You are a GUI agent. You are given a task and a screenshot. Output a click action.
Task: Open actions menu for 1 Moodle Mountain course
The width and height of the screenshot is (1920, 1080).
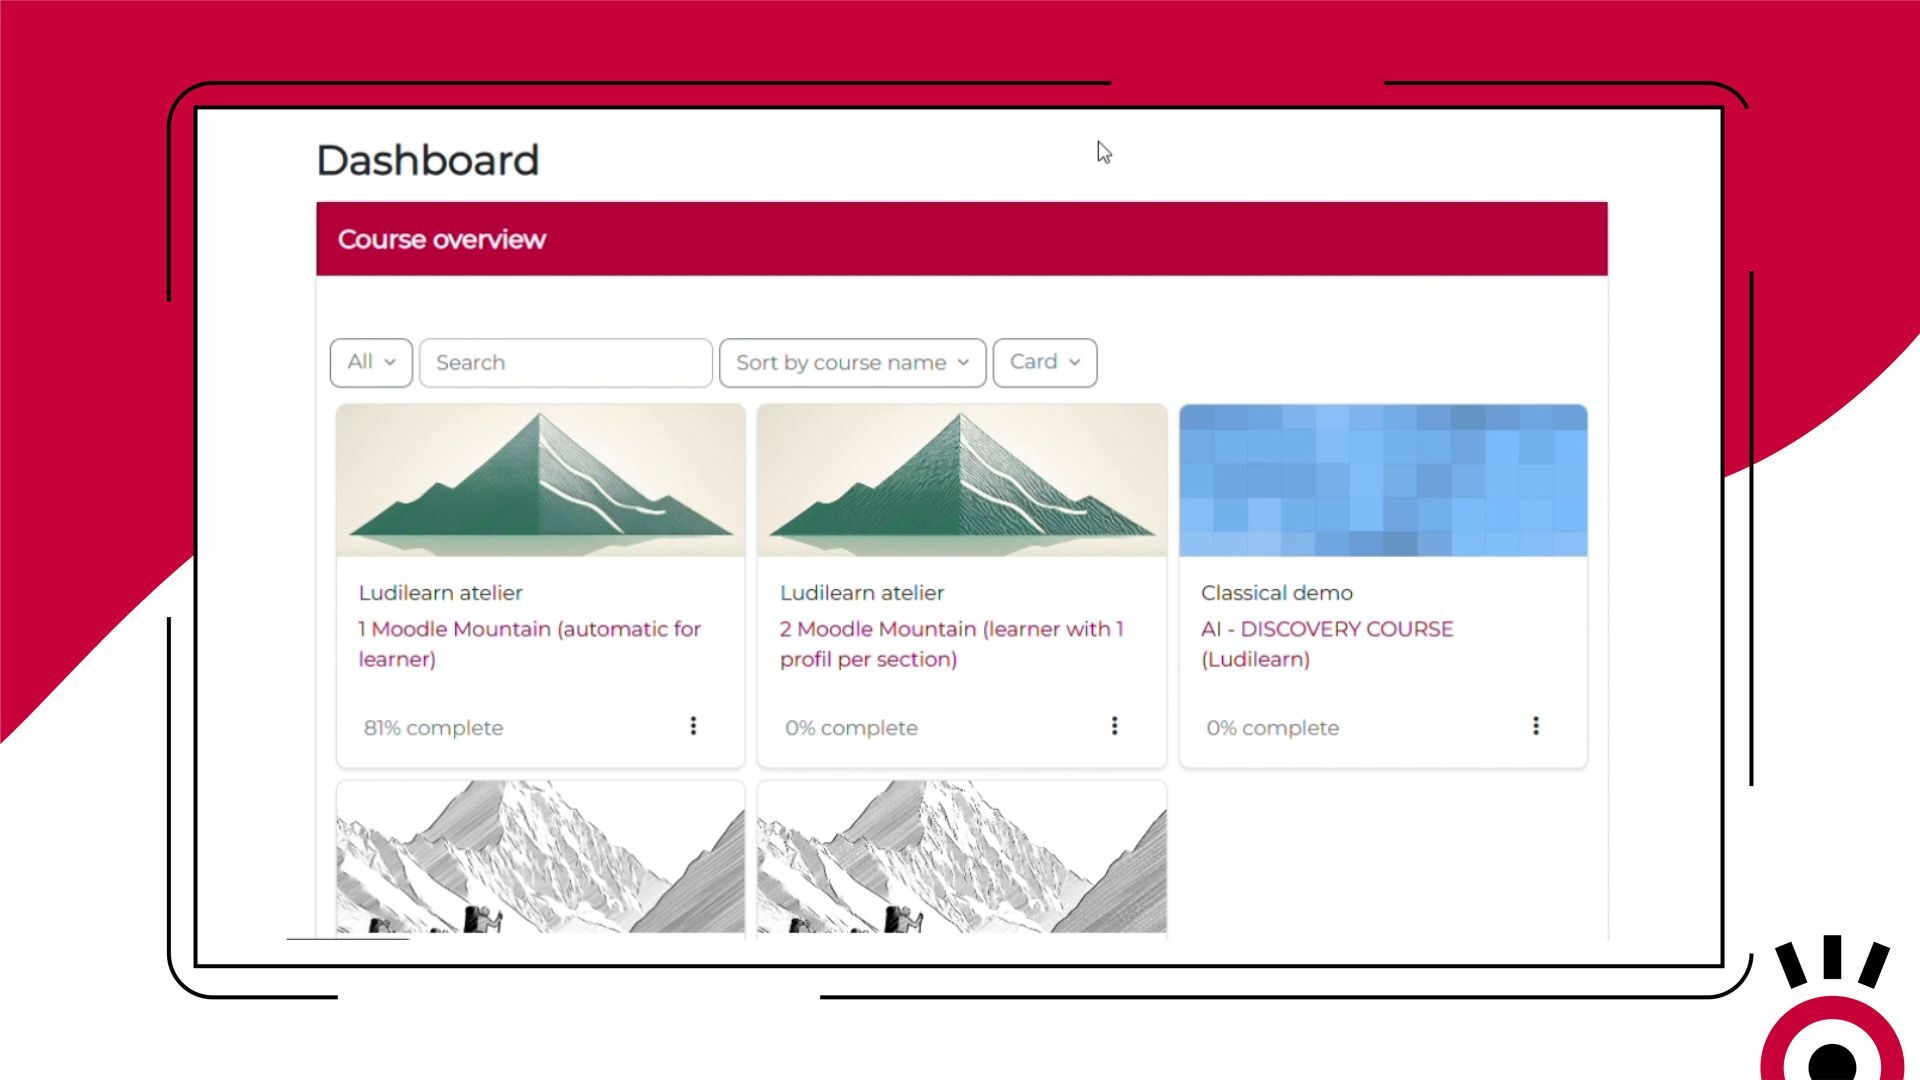(x=693, y=726)
